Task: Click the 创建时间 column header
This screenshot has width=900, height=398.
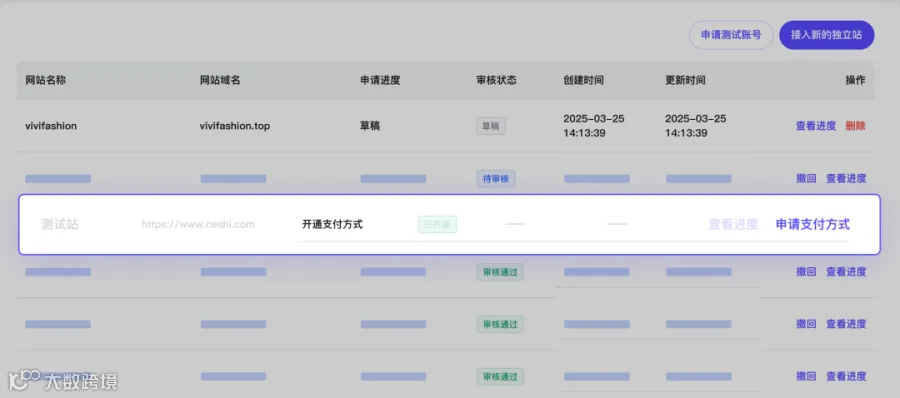Action: click(583, 80)
